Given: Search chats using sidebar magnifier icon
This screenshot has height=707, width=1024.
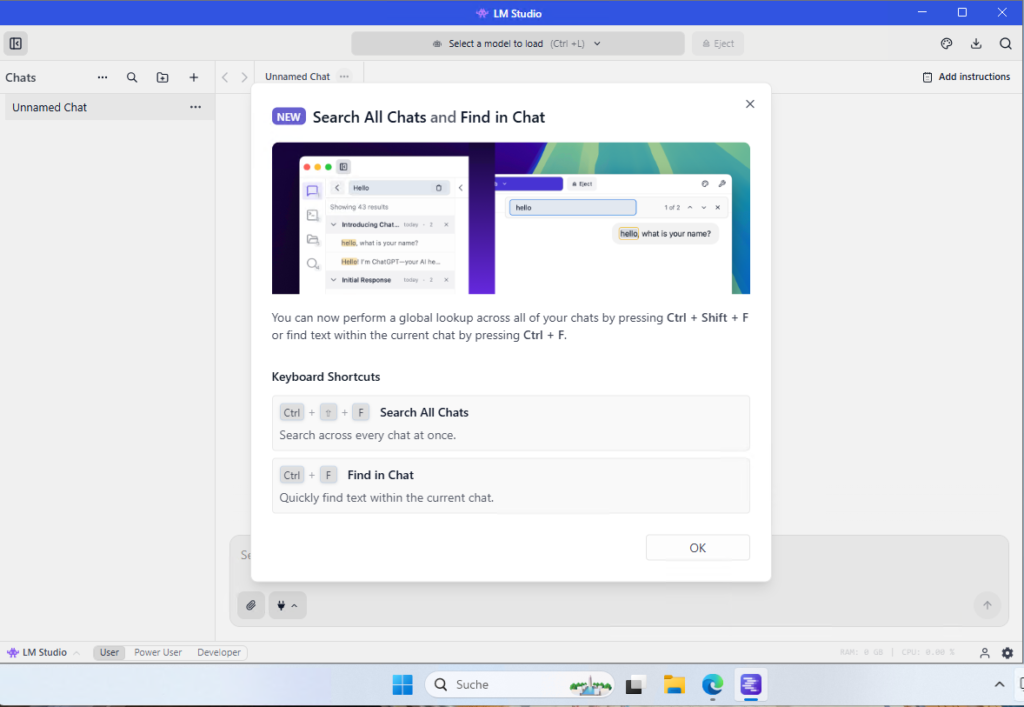Looking at the screenshot, I should 132,77.
